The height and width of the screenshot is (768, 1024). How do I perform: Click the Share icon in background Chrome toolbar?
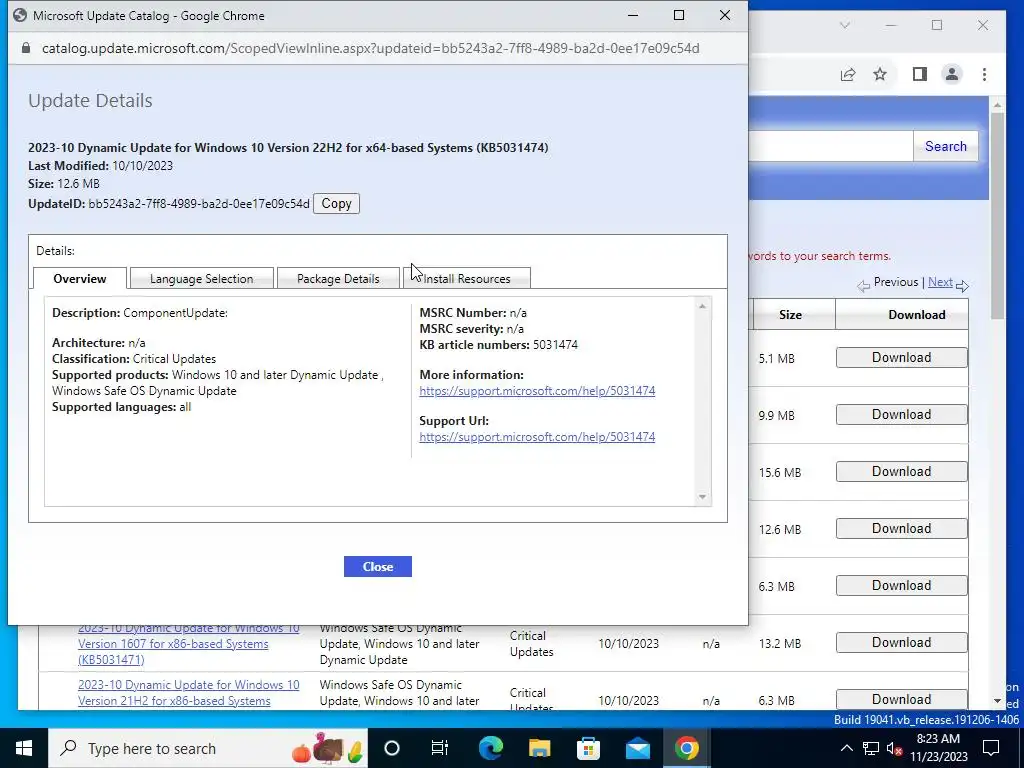[x=848, y=74]
